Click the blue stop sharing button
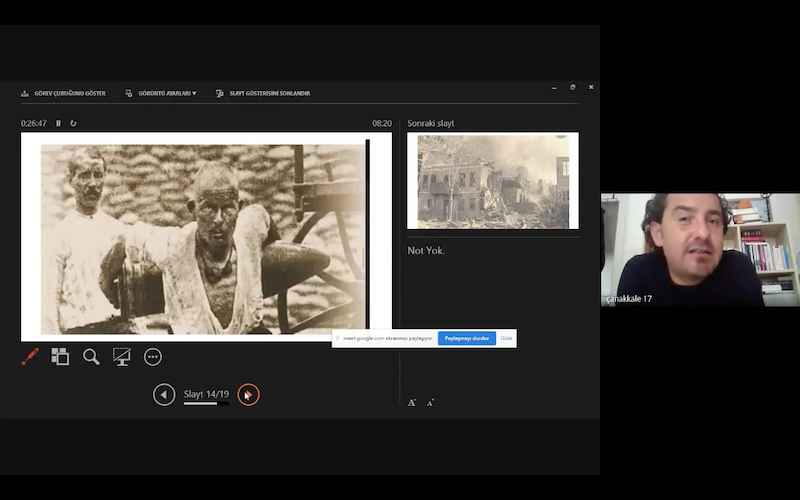Screen dimensions: 800x500 click(x=466, y=338)
